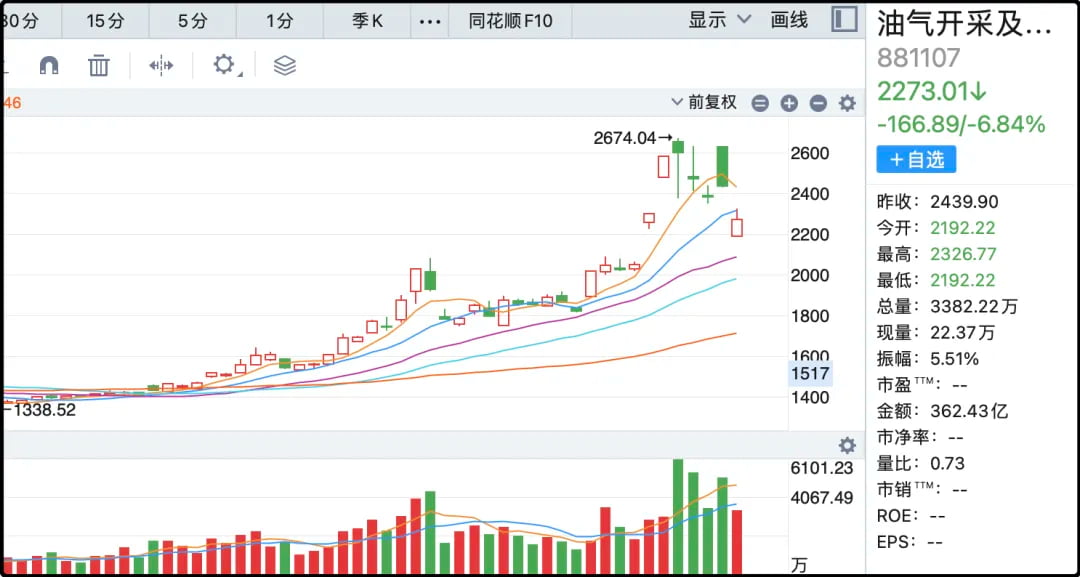The width and height of the screenshot is (1080, 577).
Task: Click the 1338.52 low price label
Action: coord(43,410)
